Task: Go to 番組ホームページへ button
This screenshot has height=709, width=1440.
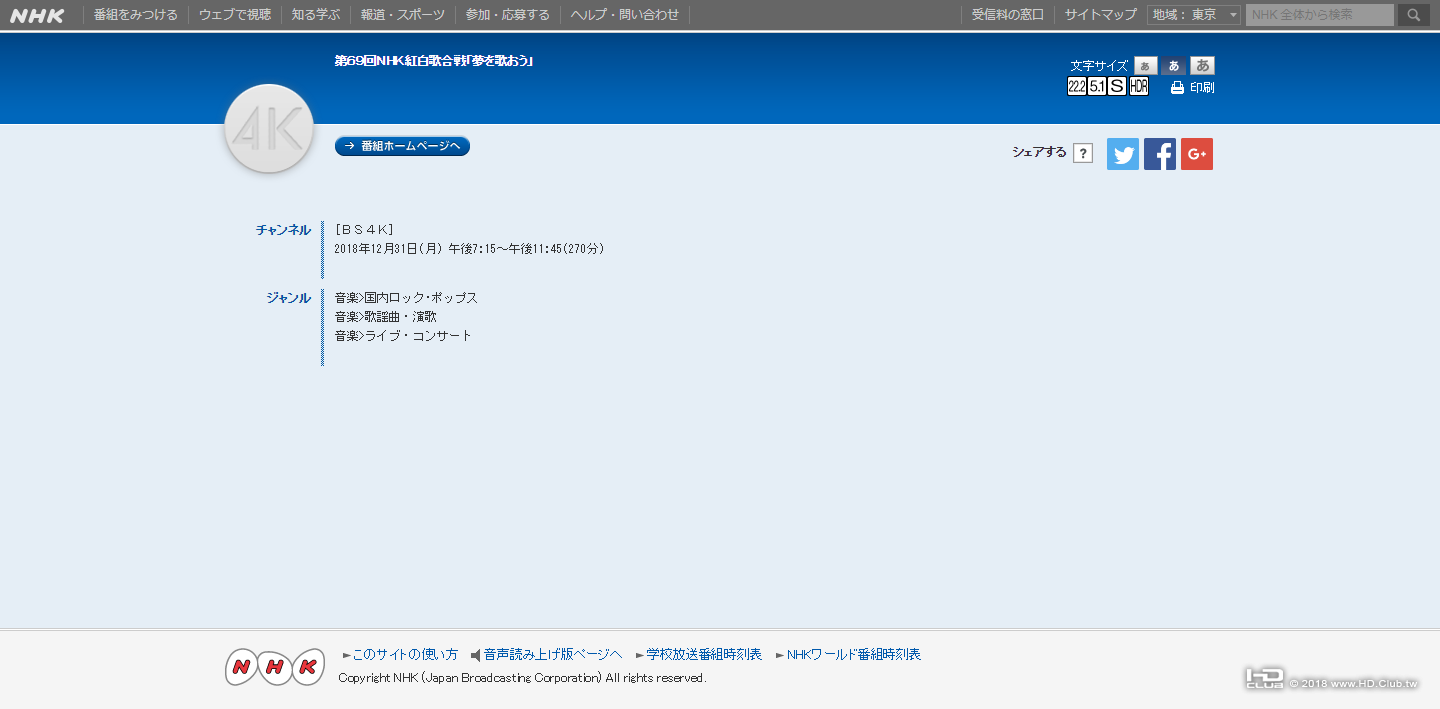Action: pyautogui.click(x=402, y=146)
